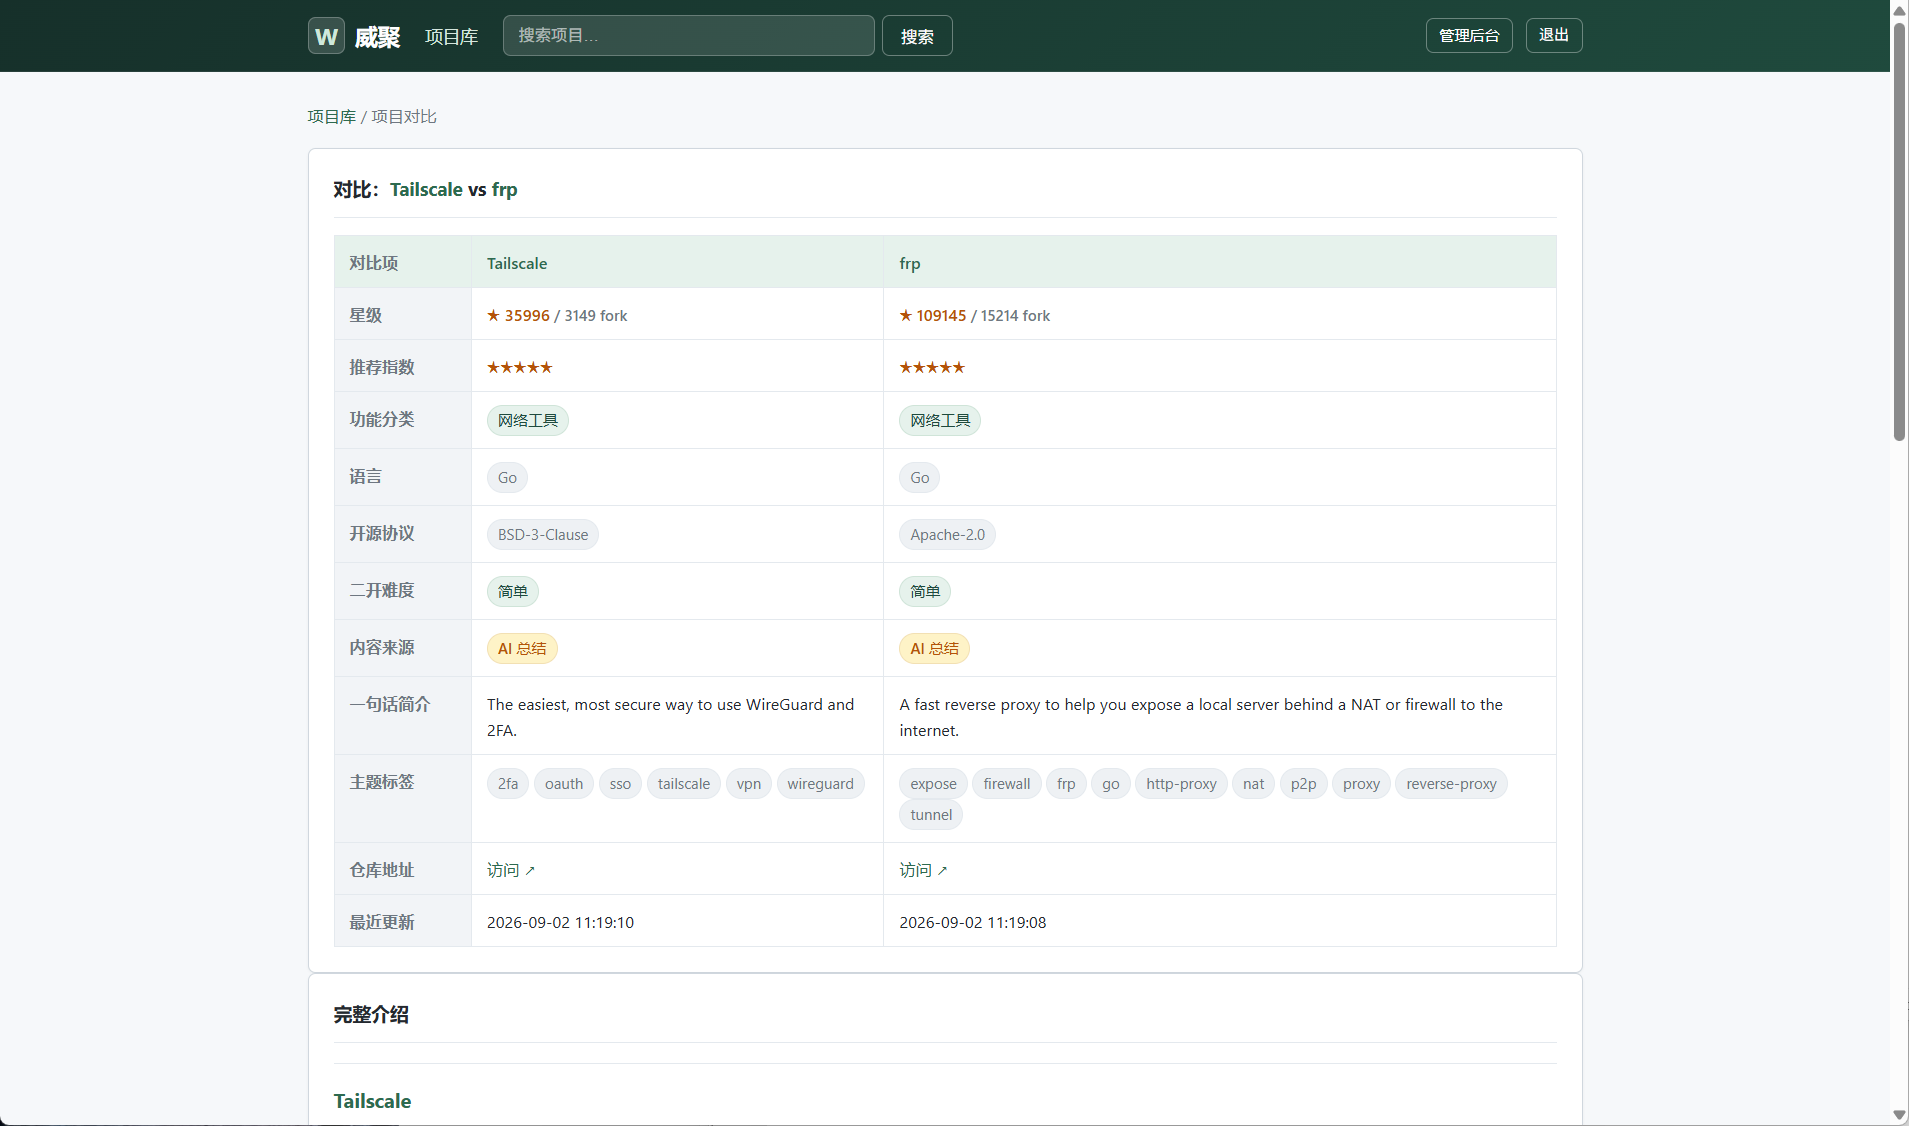Click the vpn topic tag
The width and height of the screenshot is (1909, 1126).
pyautogui.click(x=749, y=784)
